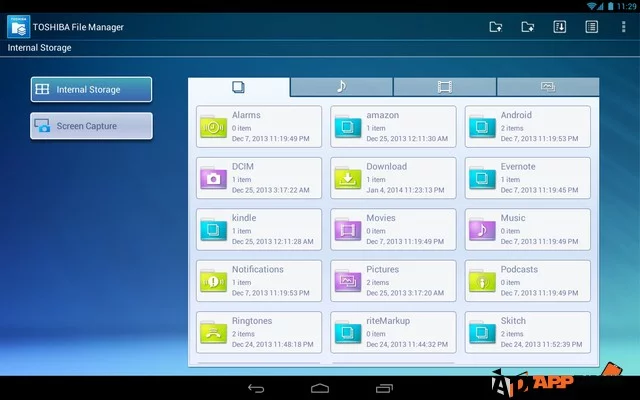640x400 pixels.
Task: Switch to the all files tab
Action: [x=239, y=87]
